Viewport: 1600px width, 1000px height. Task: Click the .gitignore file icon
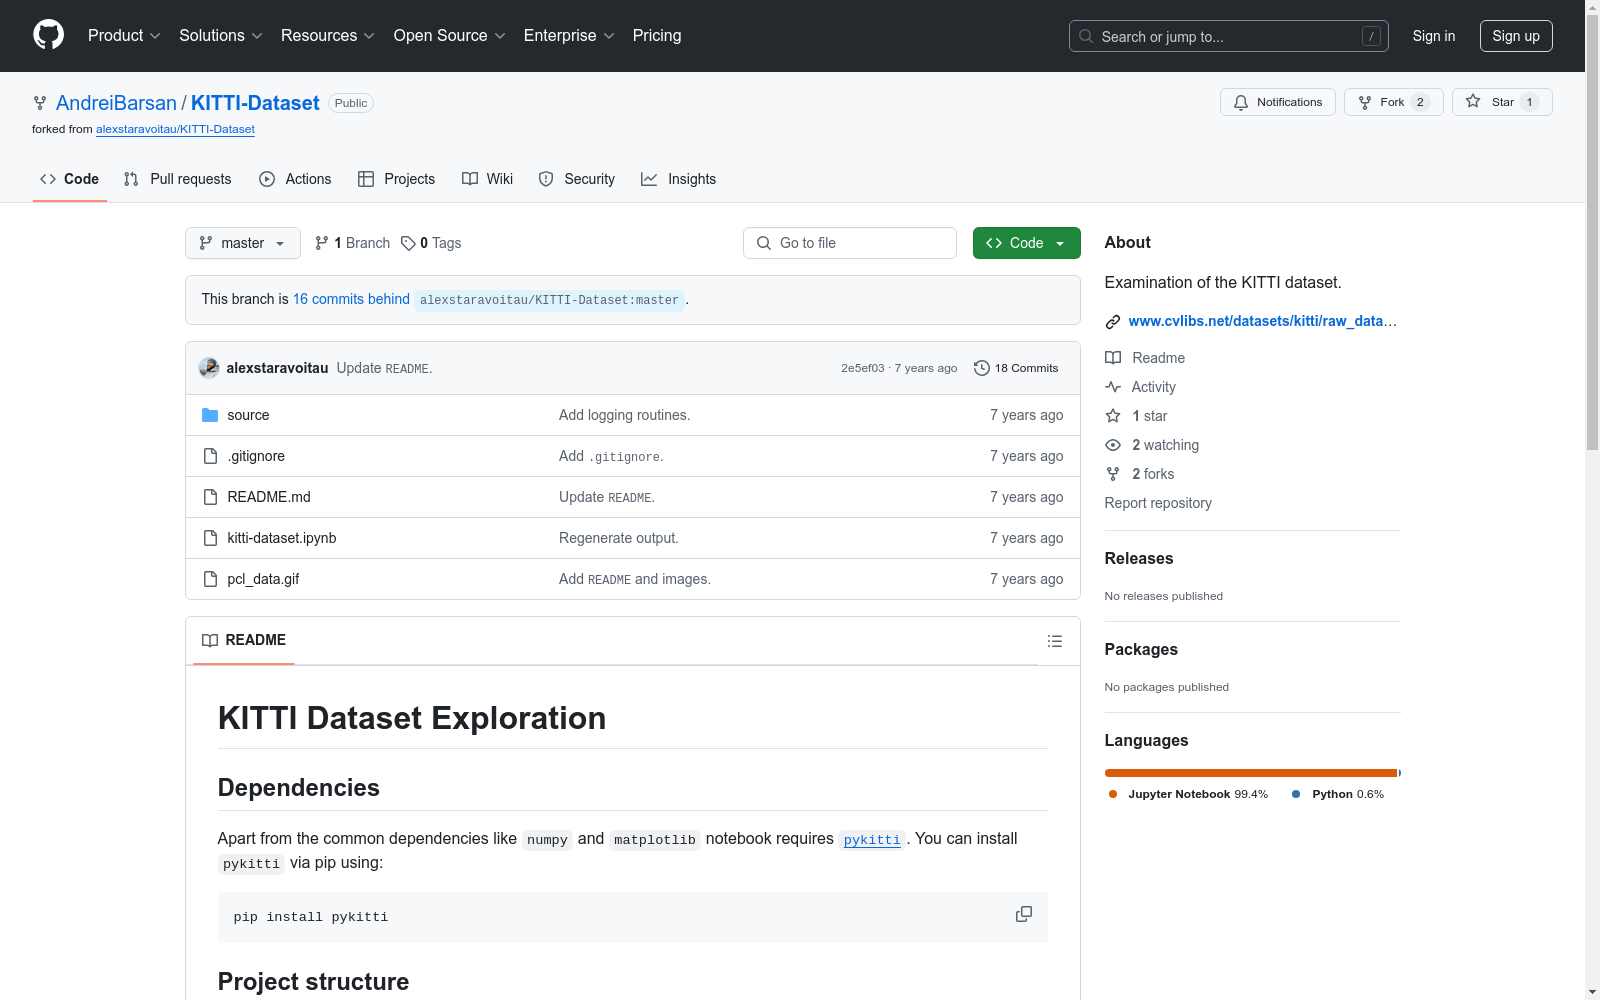coord(210,456)
